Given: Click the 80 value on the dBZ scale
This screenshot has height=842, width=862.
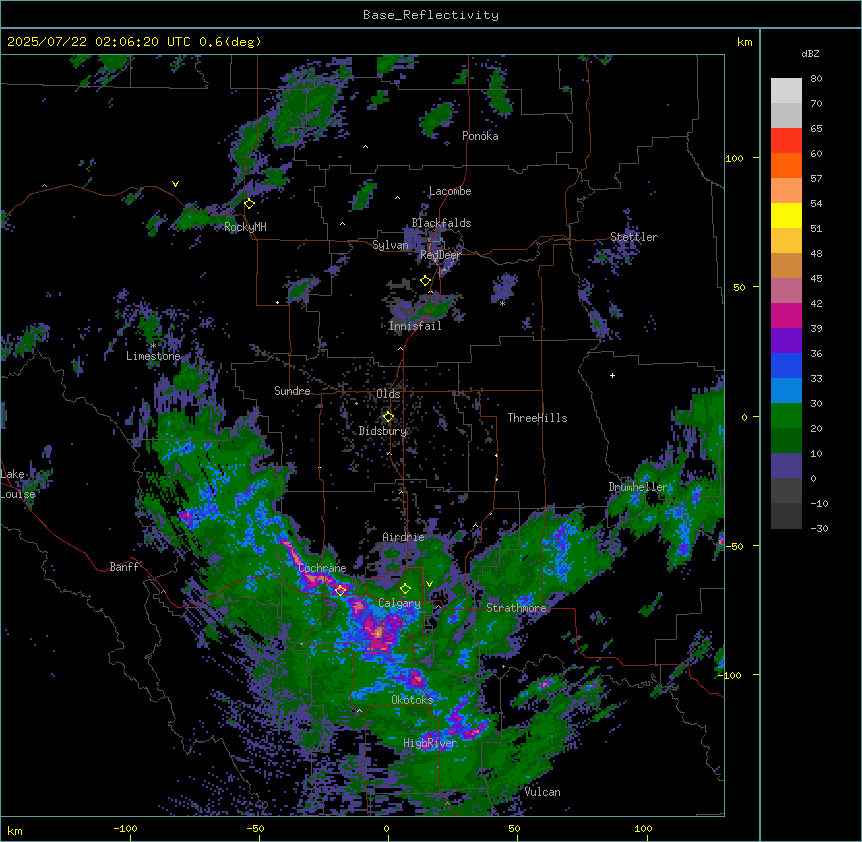Looking at the screenshot, I should (816, 79).
